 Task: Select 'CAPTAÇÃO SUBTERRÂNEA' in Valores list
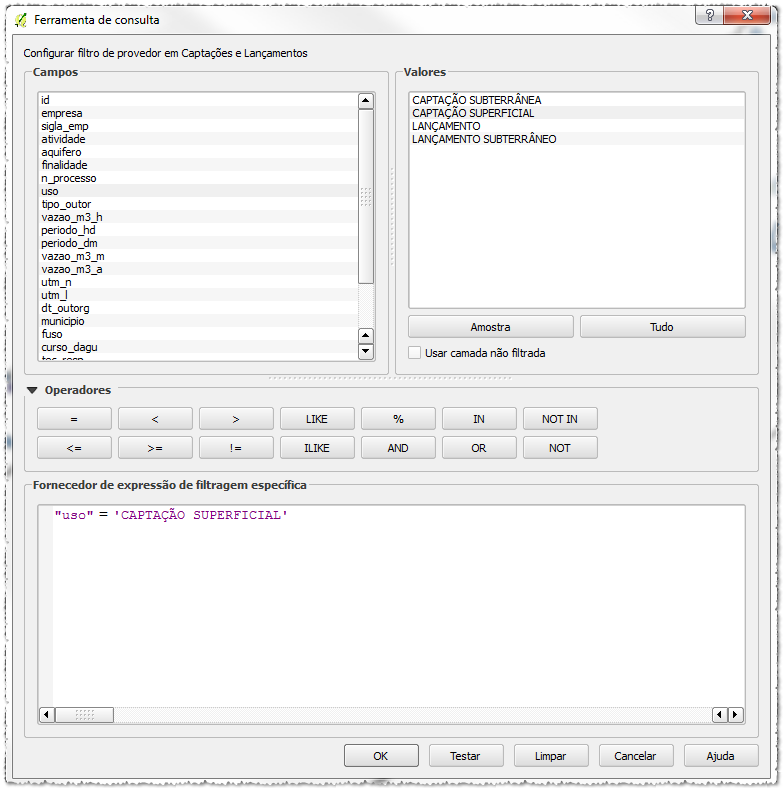(x=477, y=100)
